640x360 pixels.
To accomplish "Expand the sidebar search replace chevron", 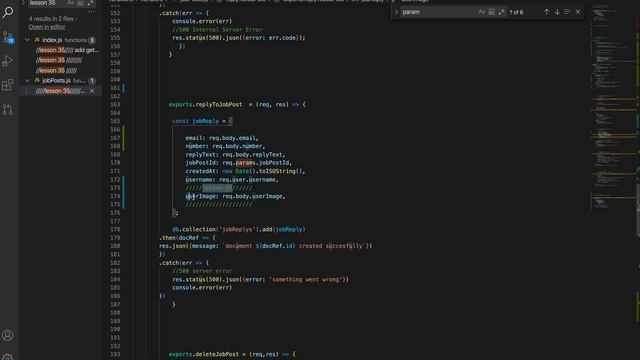I will point(23,3).
